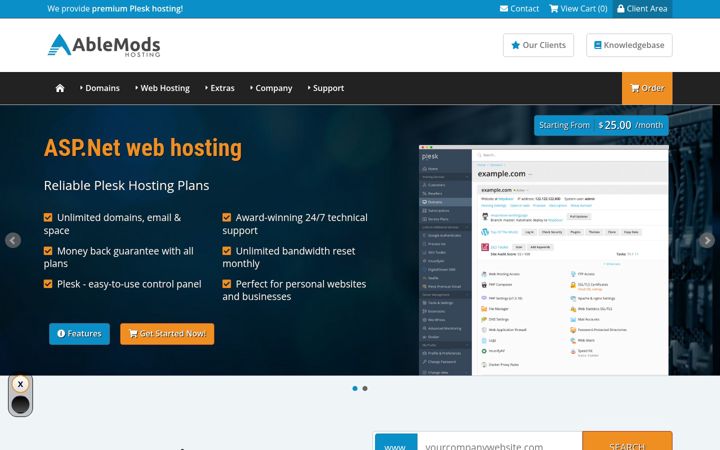Click the Starting From $25.00 /month badge
This screenshot has width=720, height=450.
pos(601,125)
